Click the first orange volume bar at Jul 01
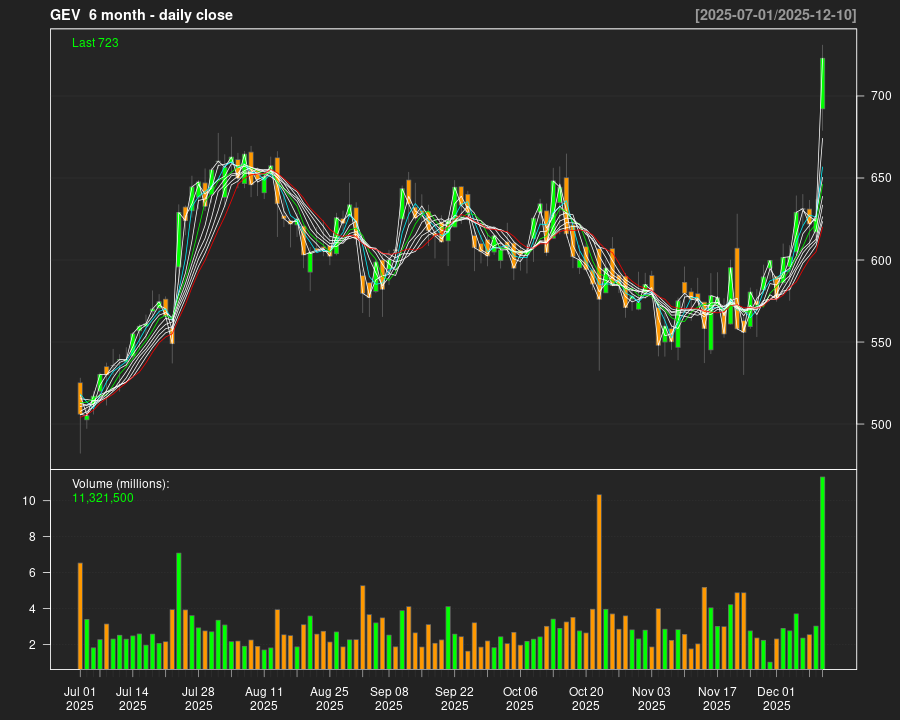Viewport: 900px width, 720px height. point(80,615)
